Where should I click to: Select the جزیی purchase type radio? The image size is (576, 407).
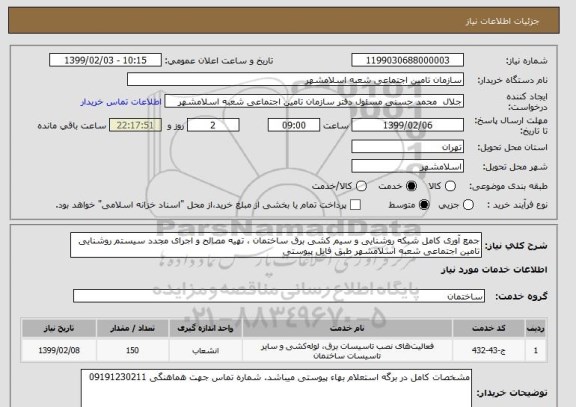[468, 205]
